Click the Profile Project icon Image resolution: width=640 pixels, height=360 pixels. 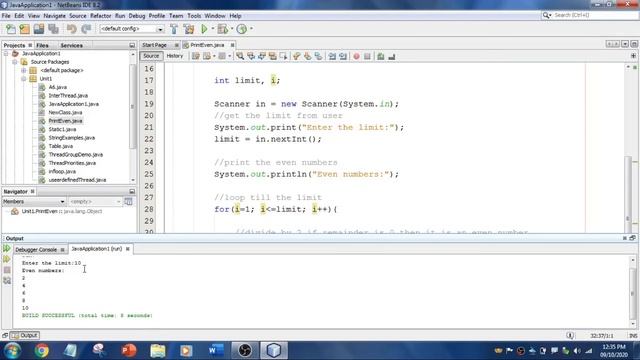242,29
